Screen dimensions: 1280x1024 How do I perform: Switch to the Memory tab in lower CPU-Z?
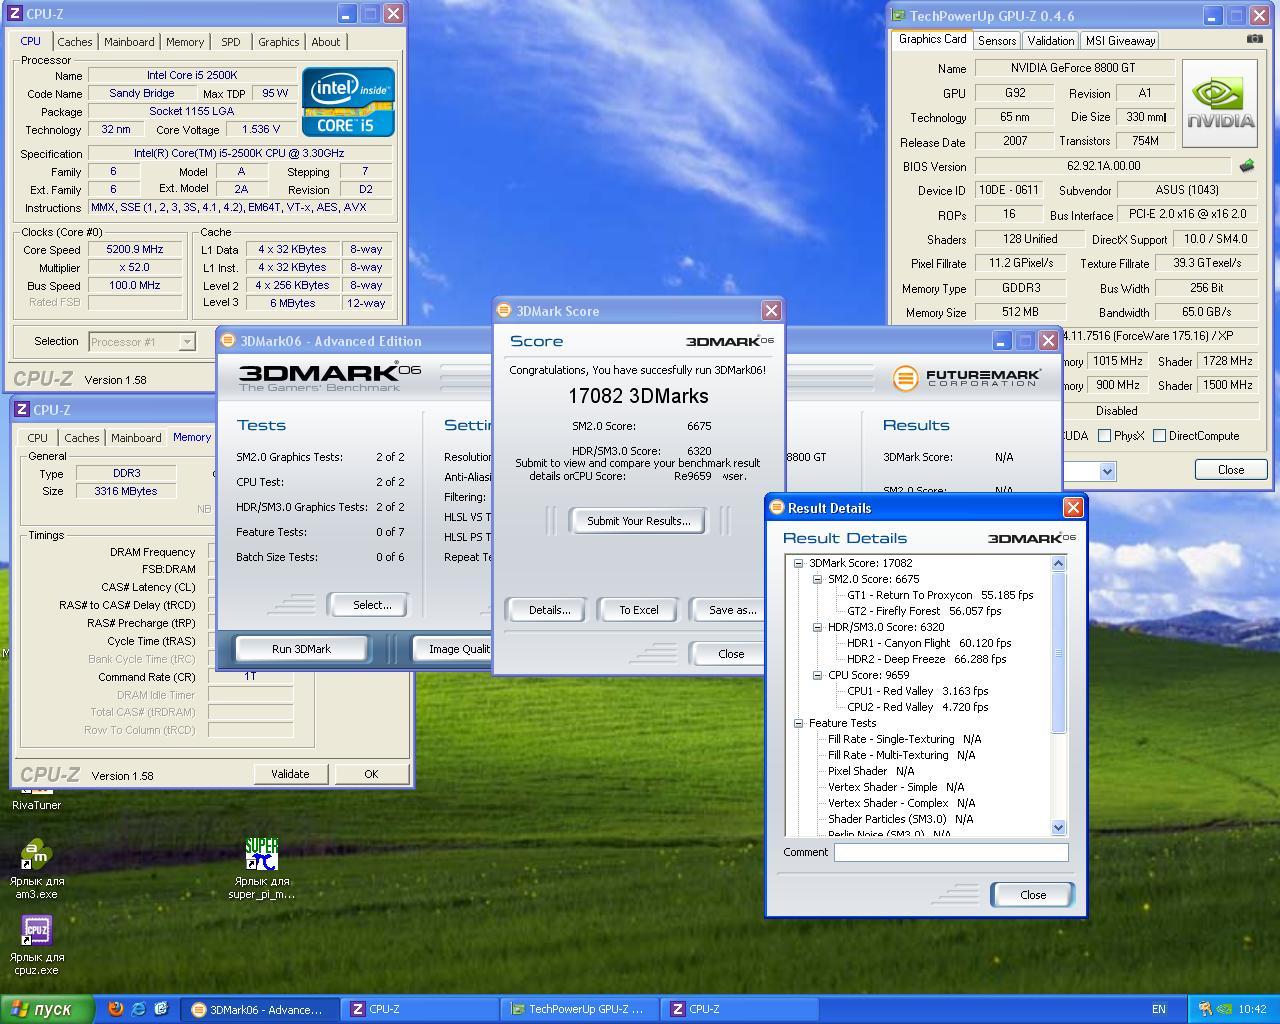[x=192, y=437]
